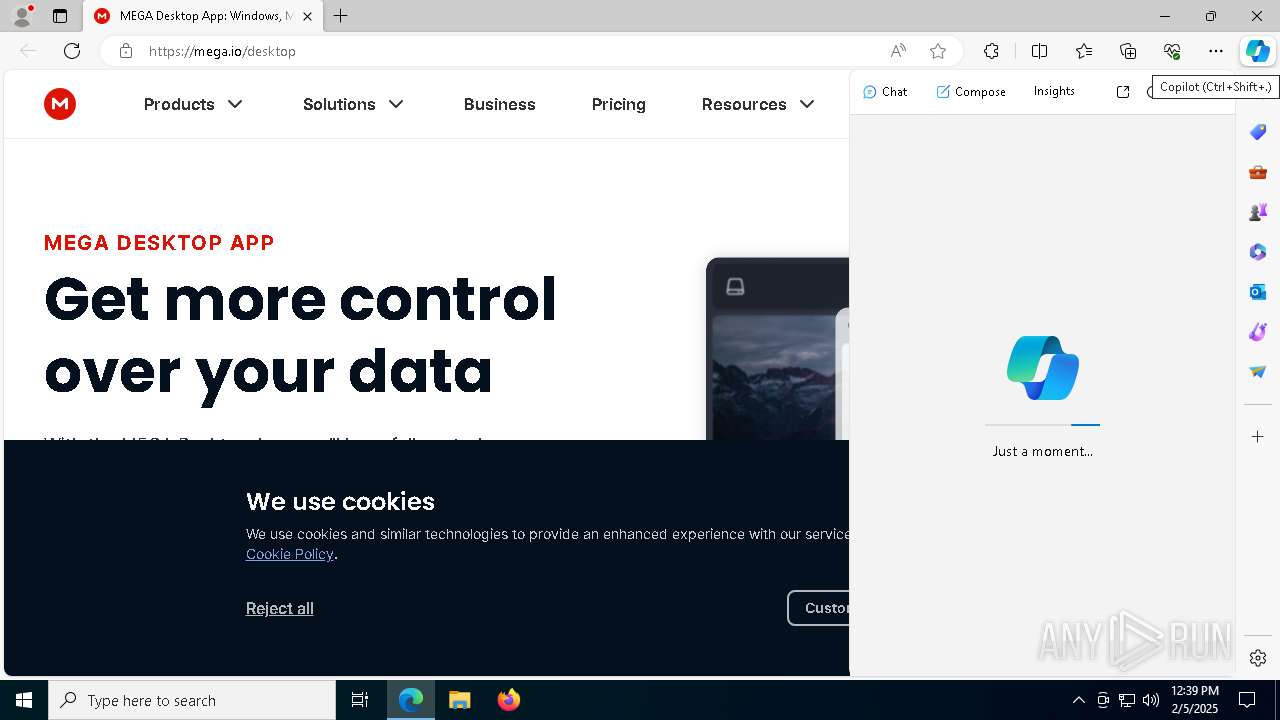Open sidebar Microsoft 365 icon
Image resolution: width=1280 pixels, height=720 pixels.
[x=1258, y=252]
